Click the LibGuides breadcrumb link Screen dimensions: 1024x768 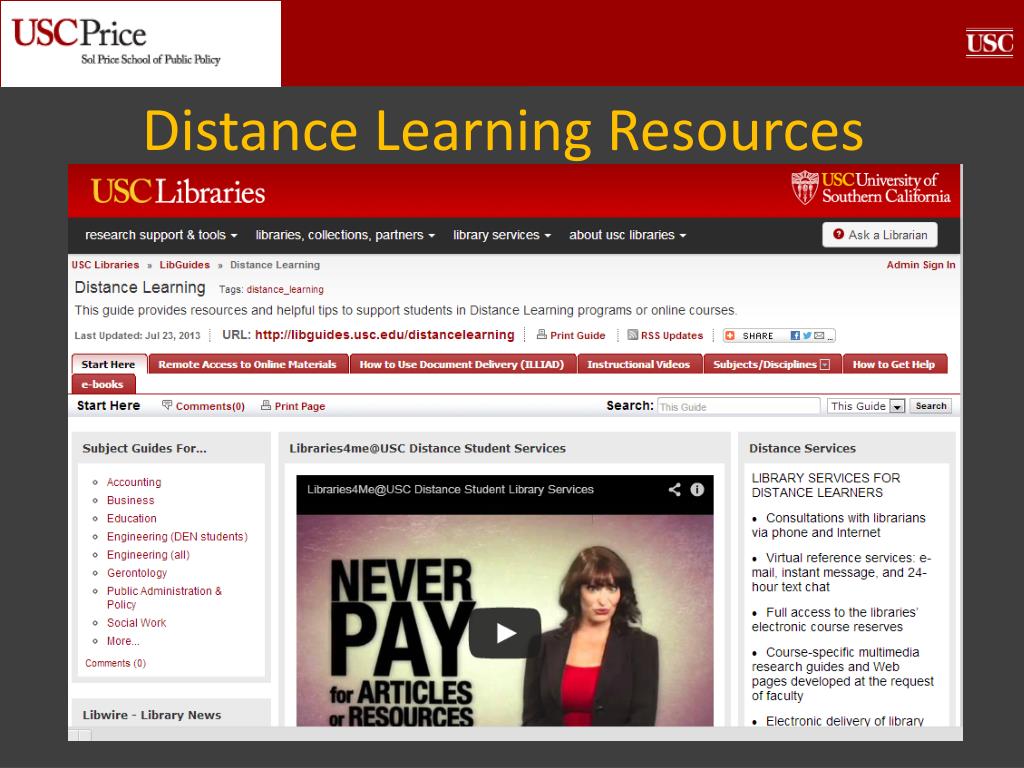185,265
